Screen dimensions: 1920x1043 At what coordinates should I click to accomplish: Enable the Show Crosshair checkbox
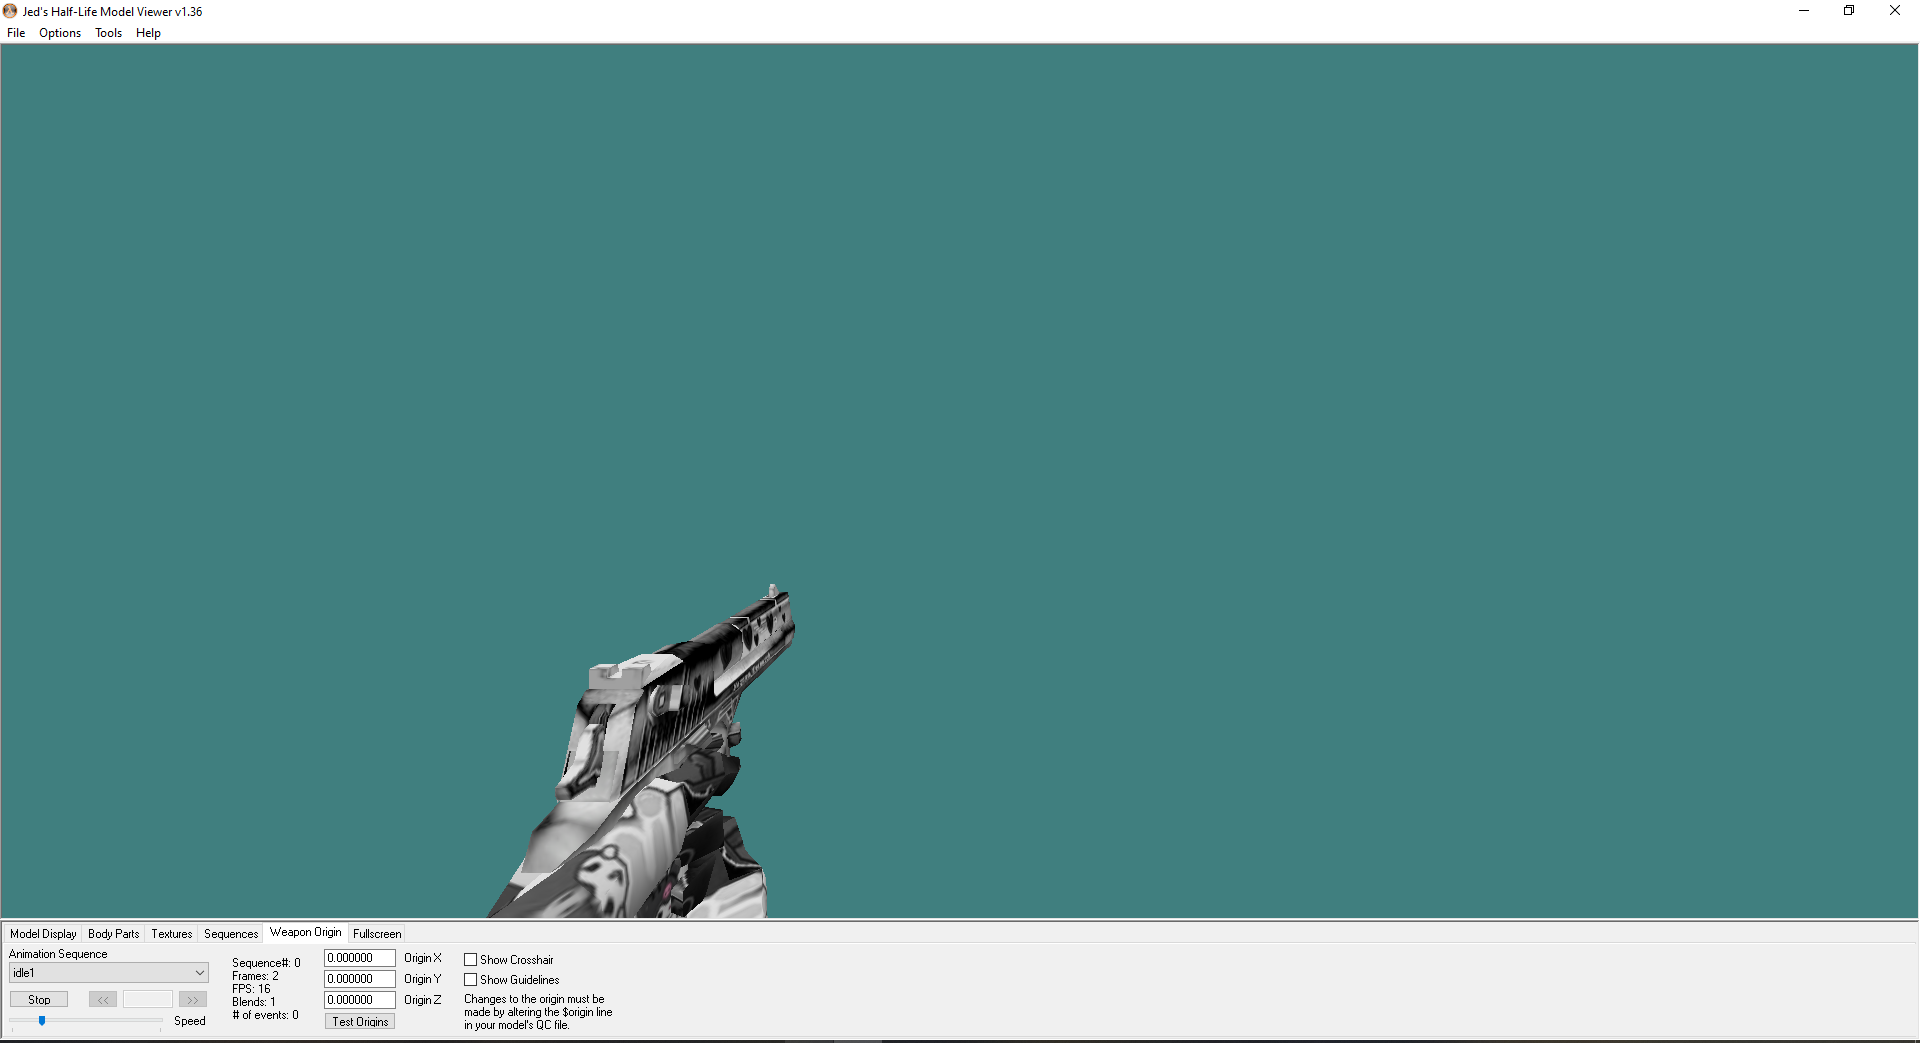tap(470, 960)
